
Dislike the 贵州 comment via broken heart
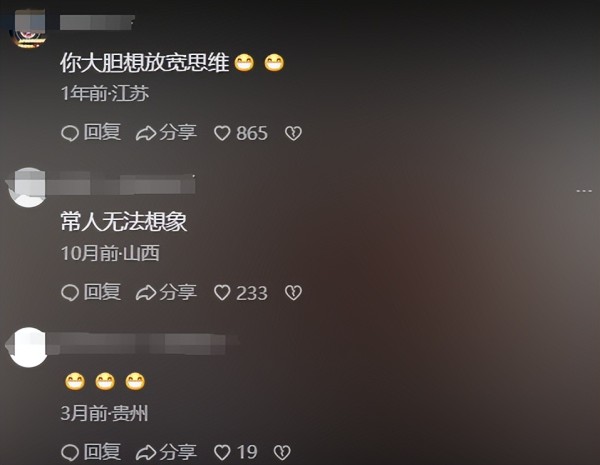click(282, 452)
